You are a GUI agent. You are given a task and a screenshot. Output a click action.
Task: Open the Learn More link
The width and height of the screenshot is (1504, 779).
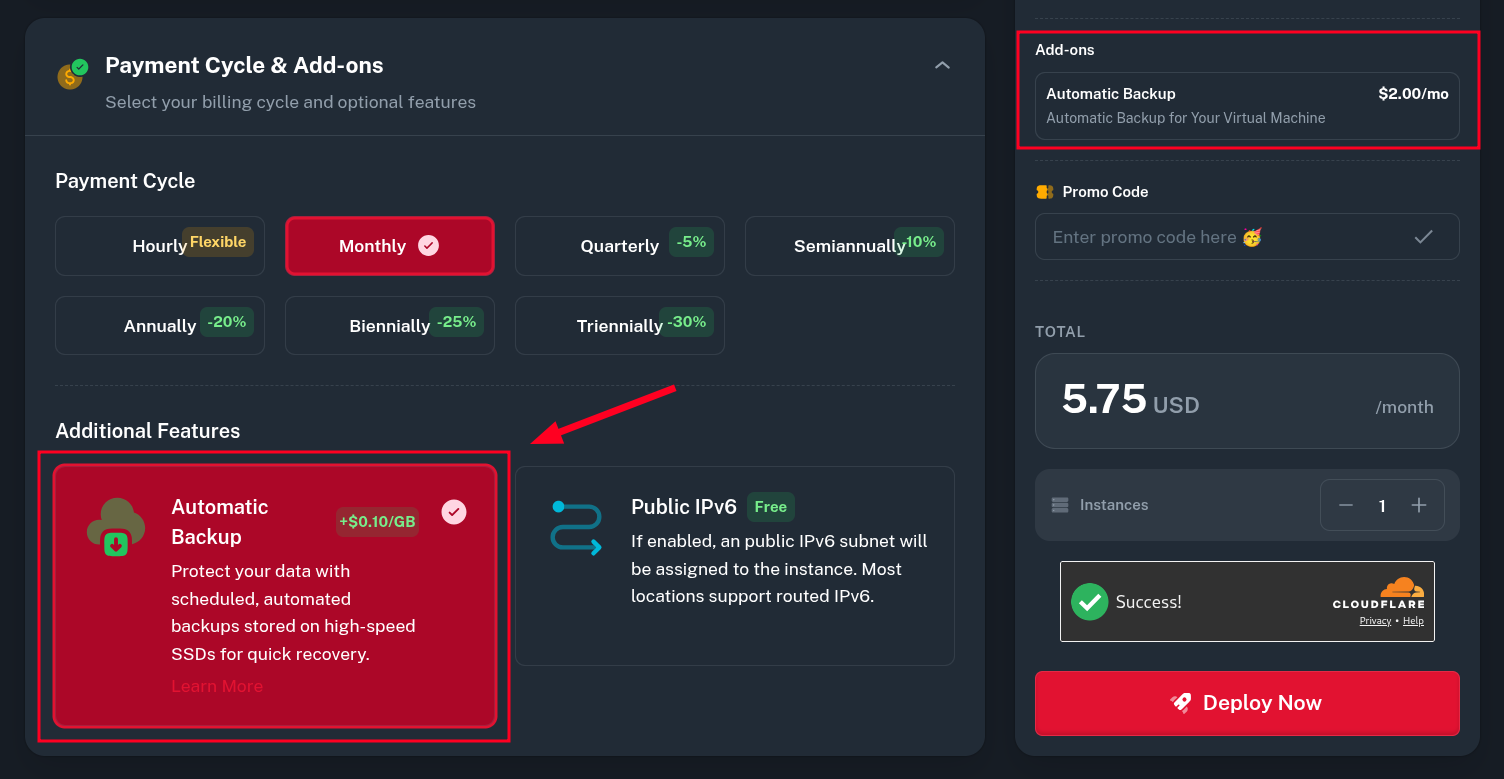point(217,686)
